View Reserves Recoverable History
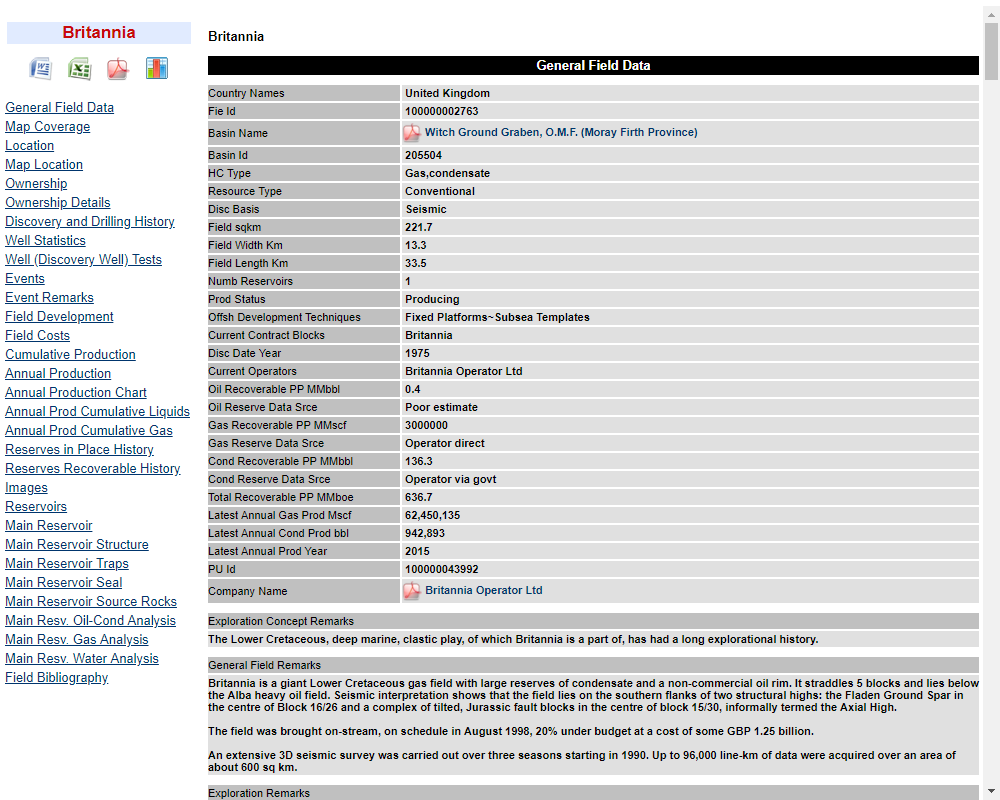This screenshot has height=800, width=1000. pyautogui.click(x=92, y=469)
